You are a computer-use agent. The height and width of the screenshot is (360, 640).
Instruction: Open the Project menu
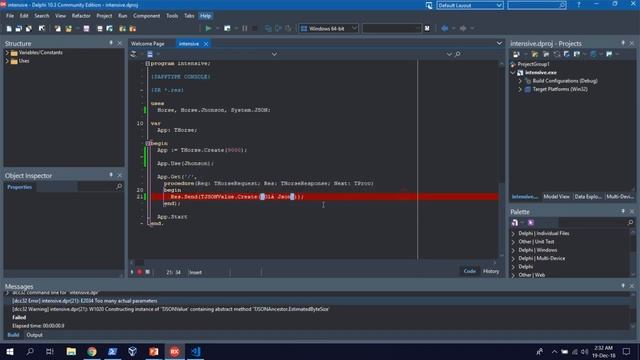(x=104, y=16)
